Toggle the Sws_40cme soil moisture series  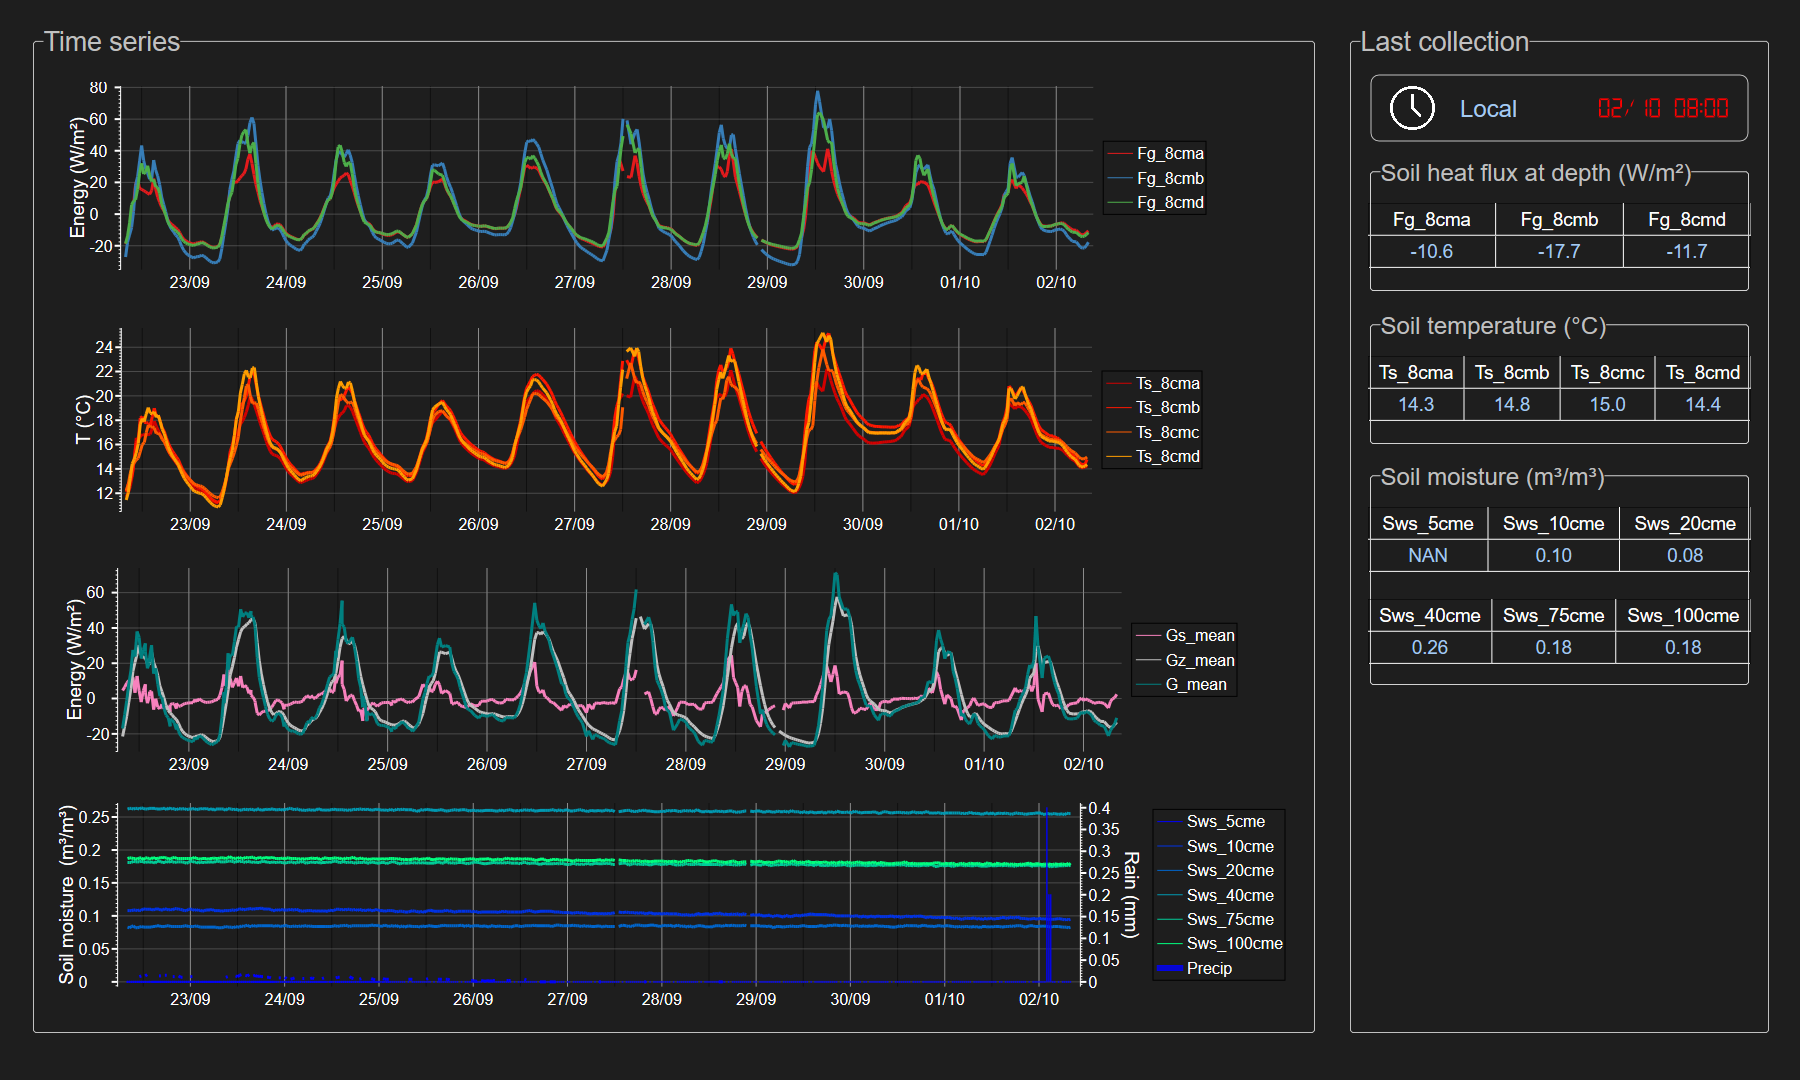(1229, 896)
